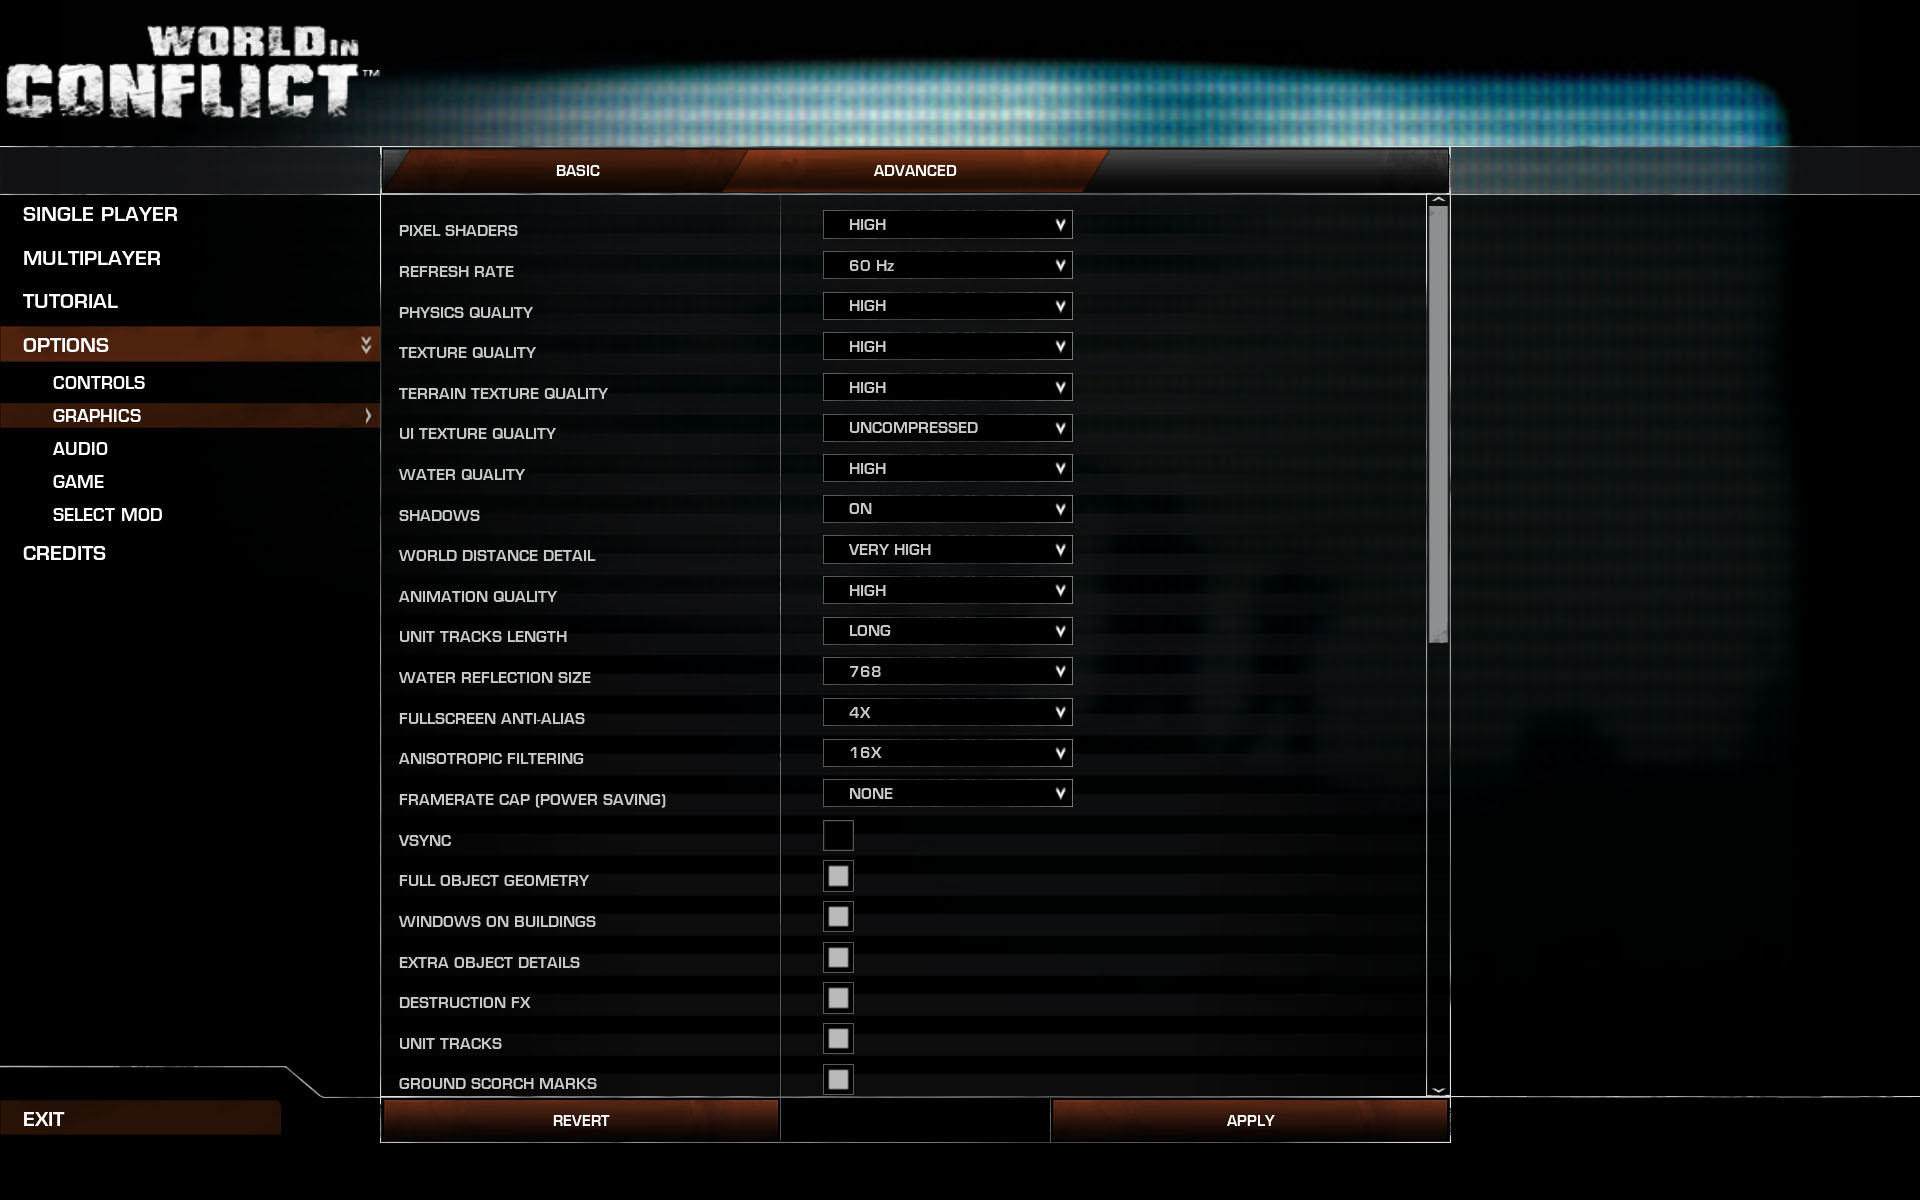
Task: Open SELECT MOD menu item
Action: point(108,513)
